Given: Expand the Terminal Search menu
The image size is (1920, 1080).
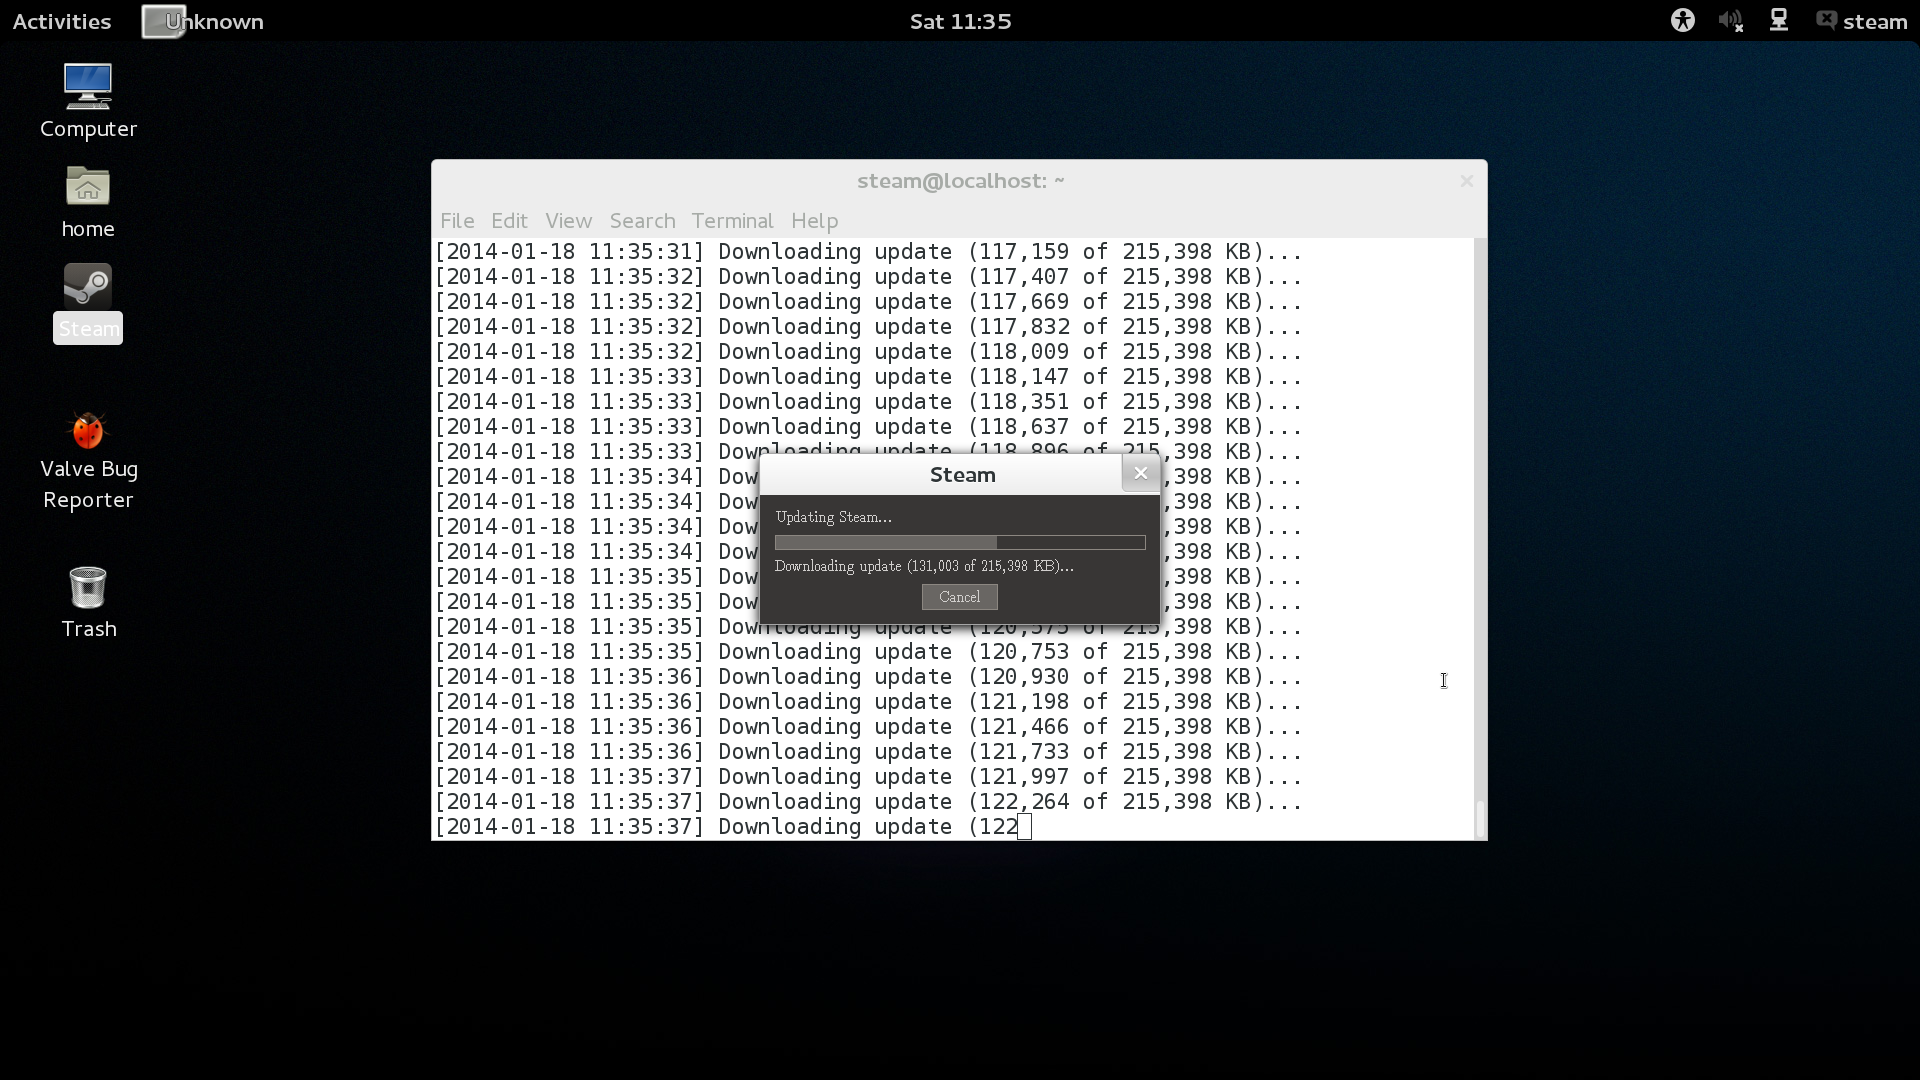Looking at the screenshot, I should pos(642,220).
